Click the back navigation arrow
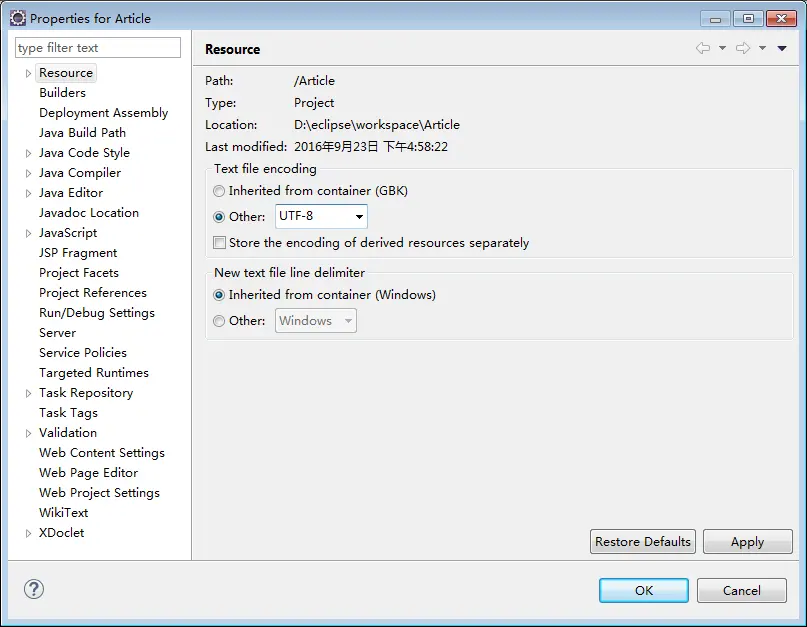807x627 pixels. point(703,48)
